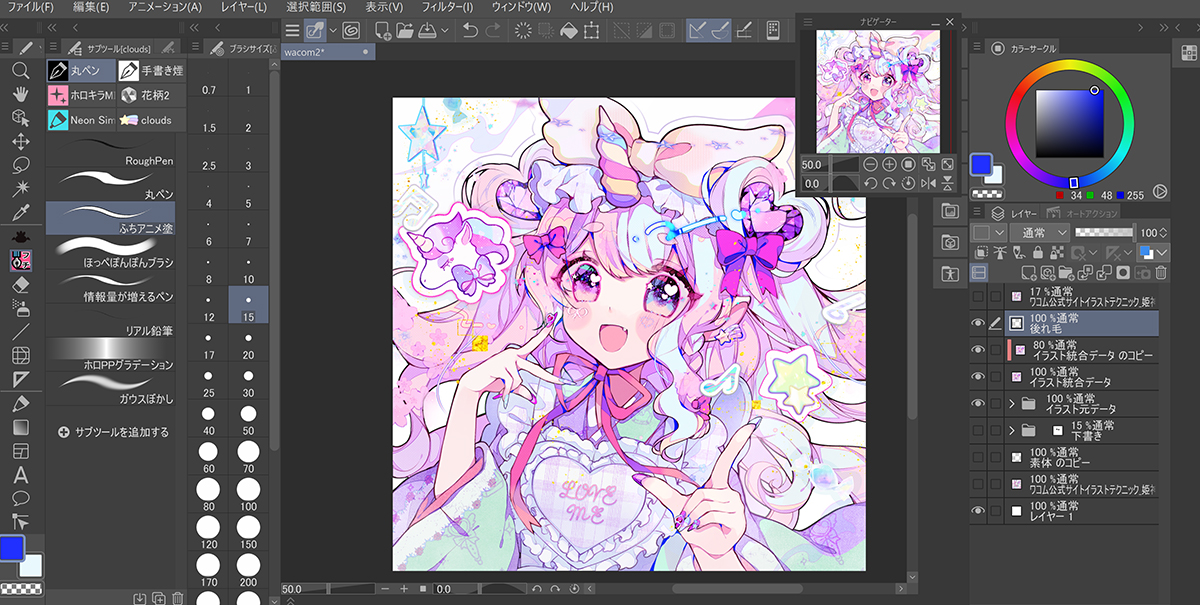Expand the 下書き layer folder
The image size is (1200, 605).
[x=1011, y=430]
